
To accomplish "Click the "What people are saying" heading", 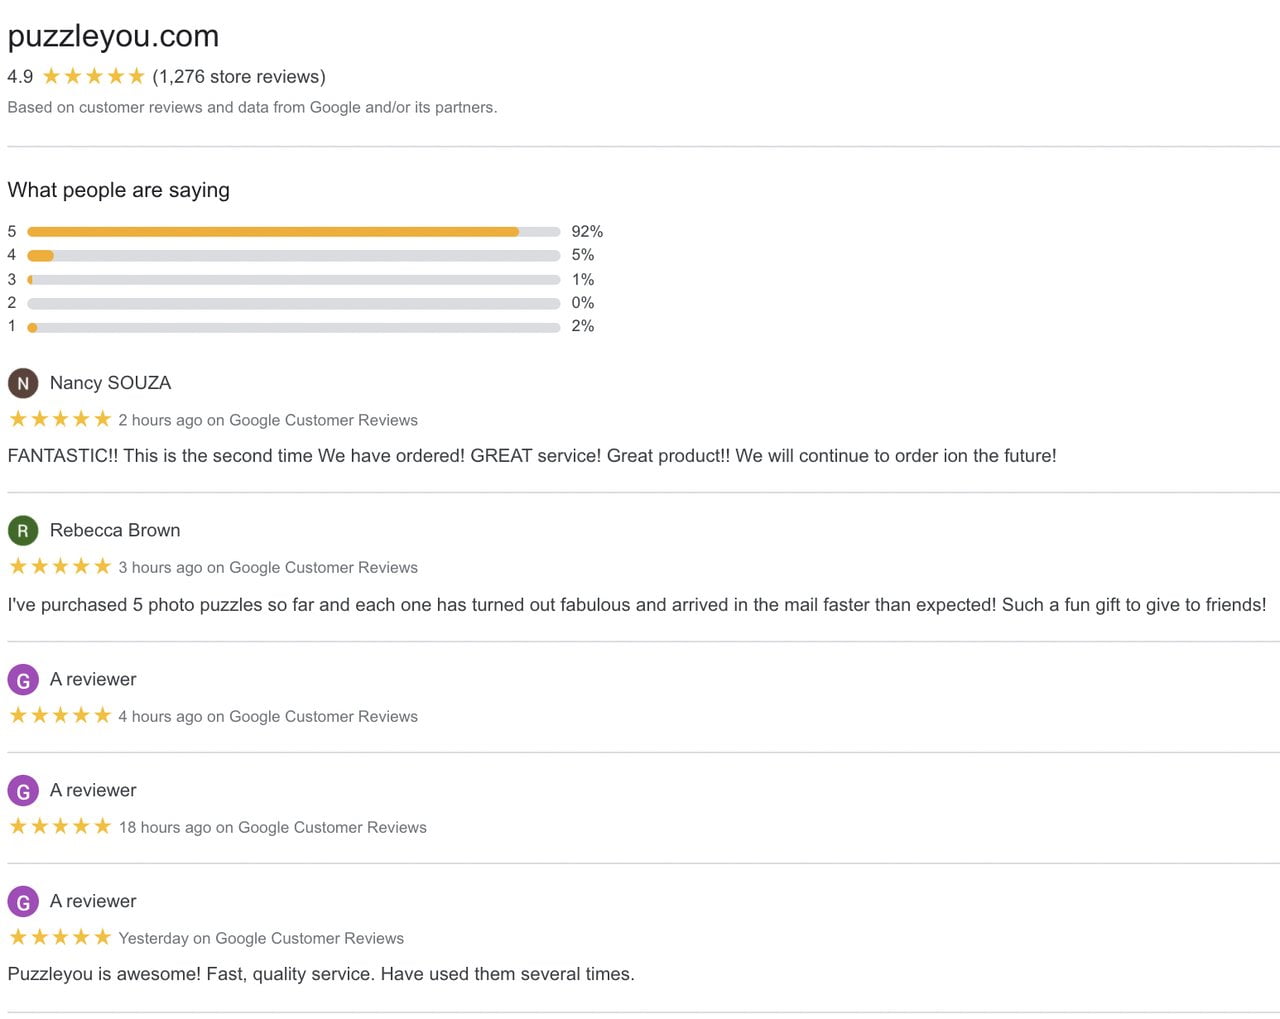I will [x=118, y=190].
